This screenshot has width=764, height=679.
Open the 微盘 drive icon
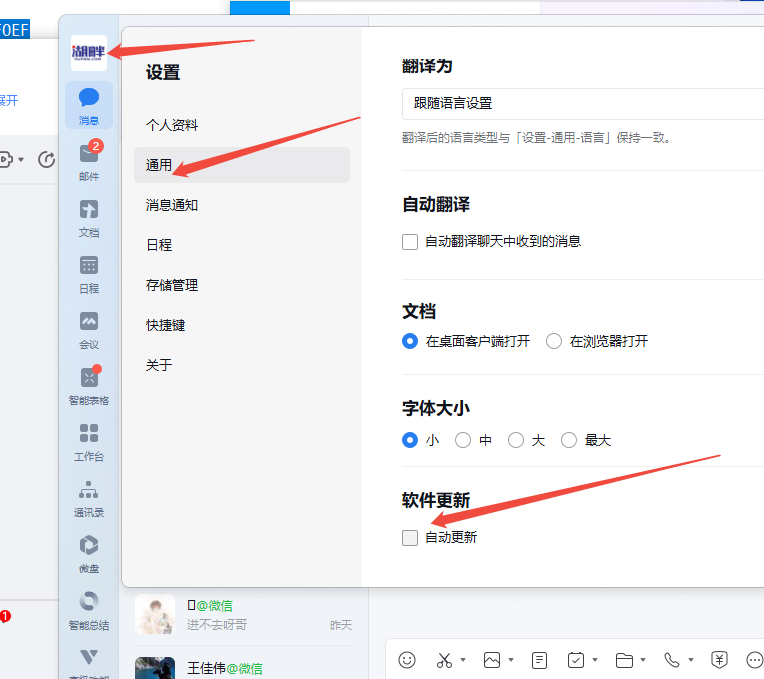[89, 553]
